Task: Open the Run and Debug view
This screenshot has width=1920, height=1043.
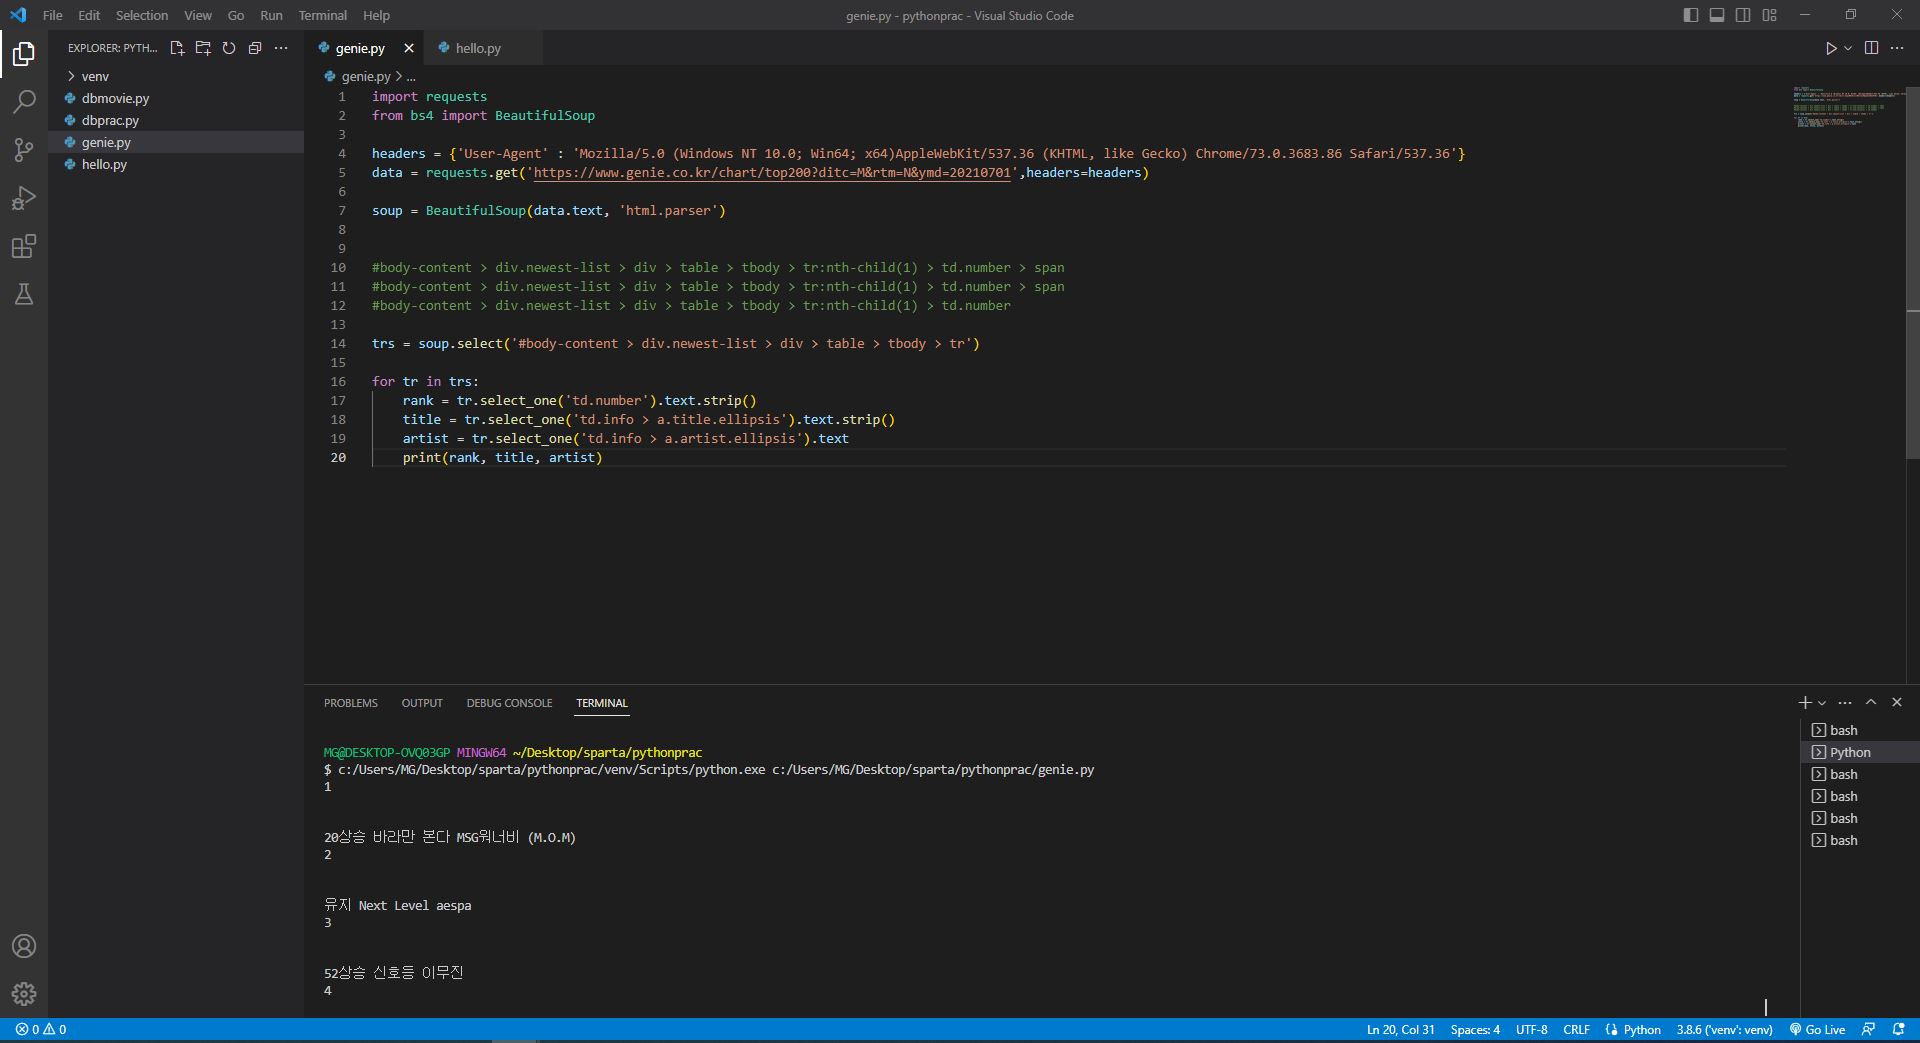Action: (x=24, y=198)
